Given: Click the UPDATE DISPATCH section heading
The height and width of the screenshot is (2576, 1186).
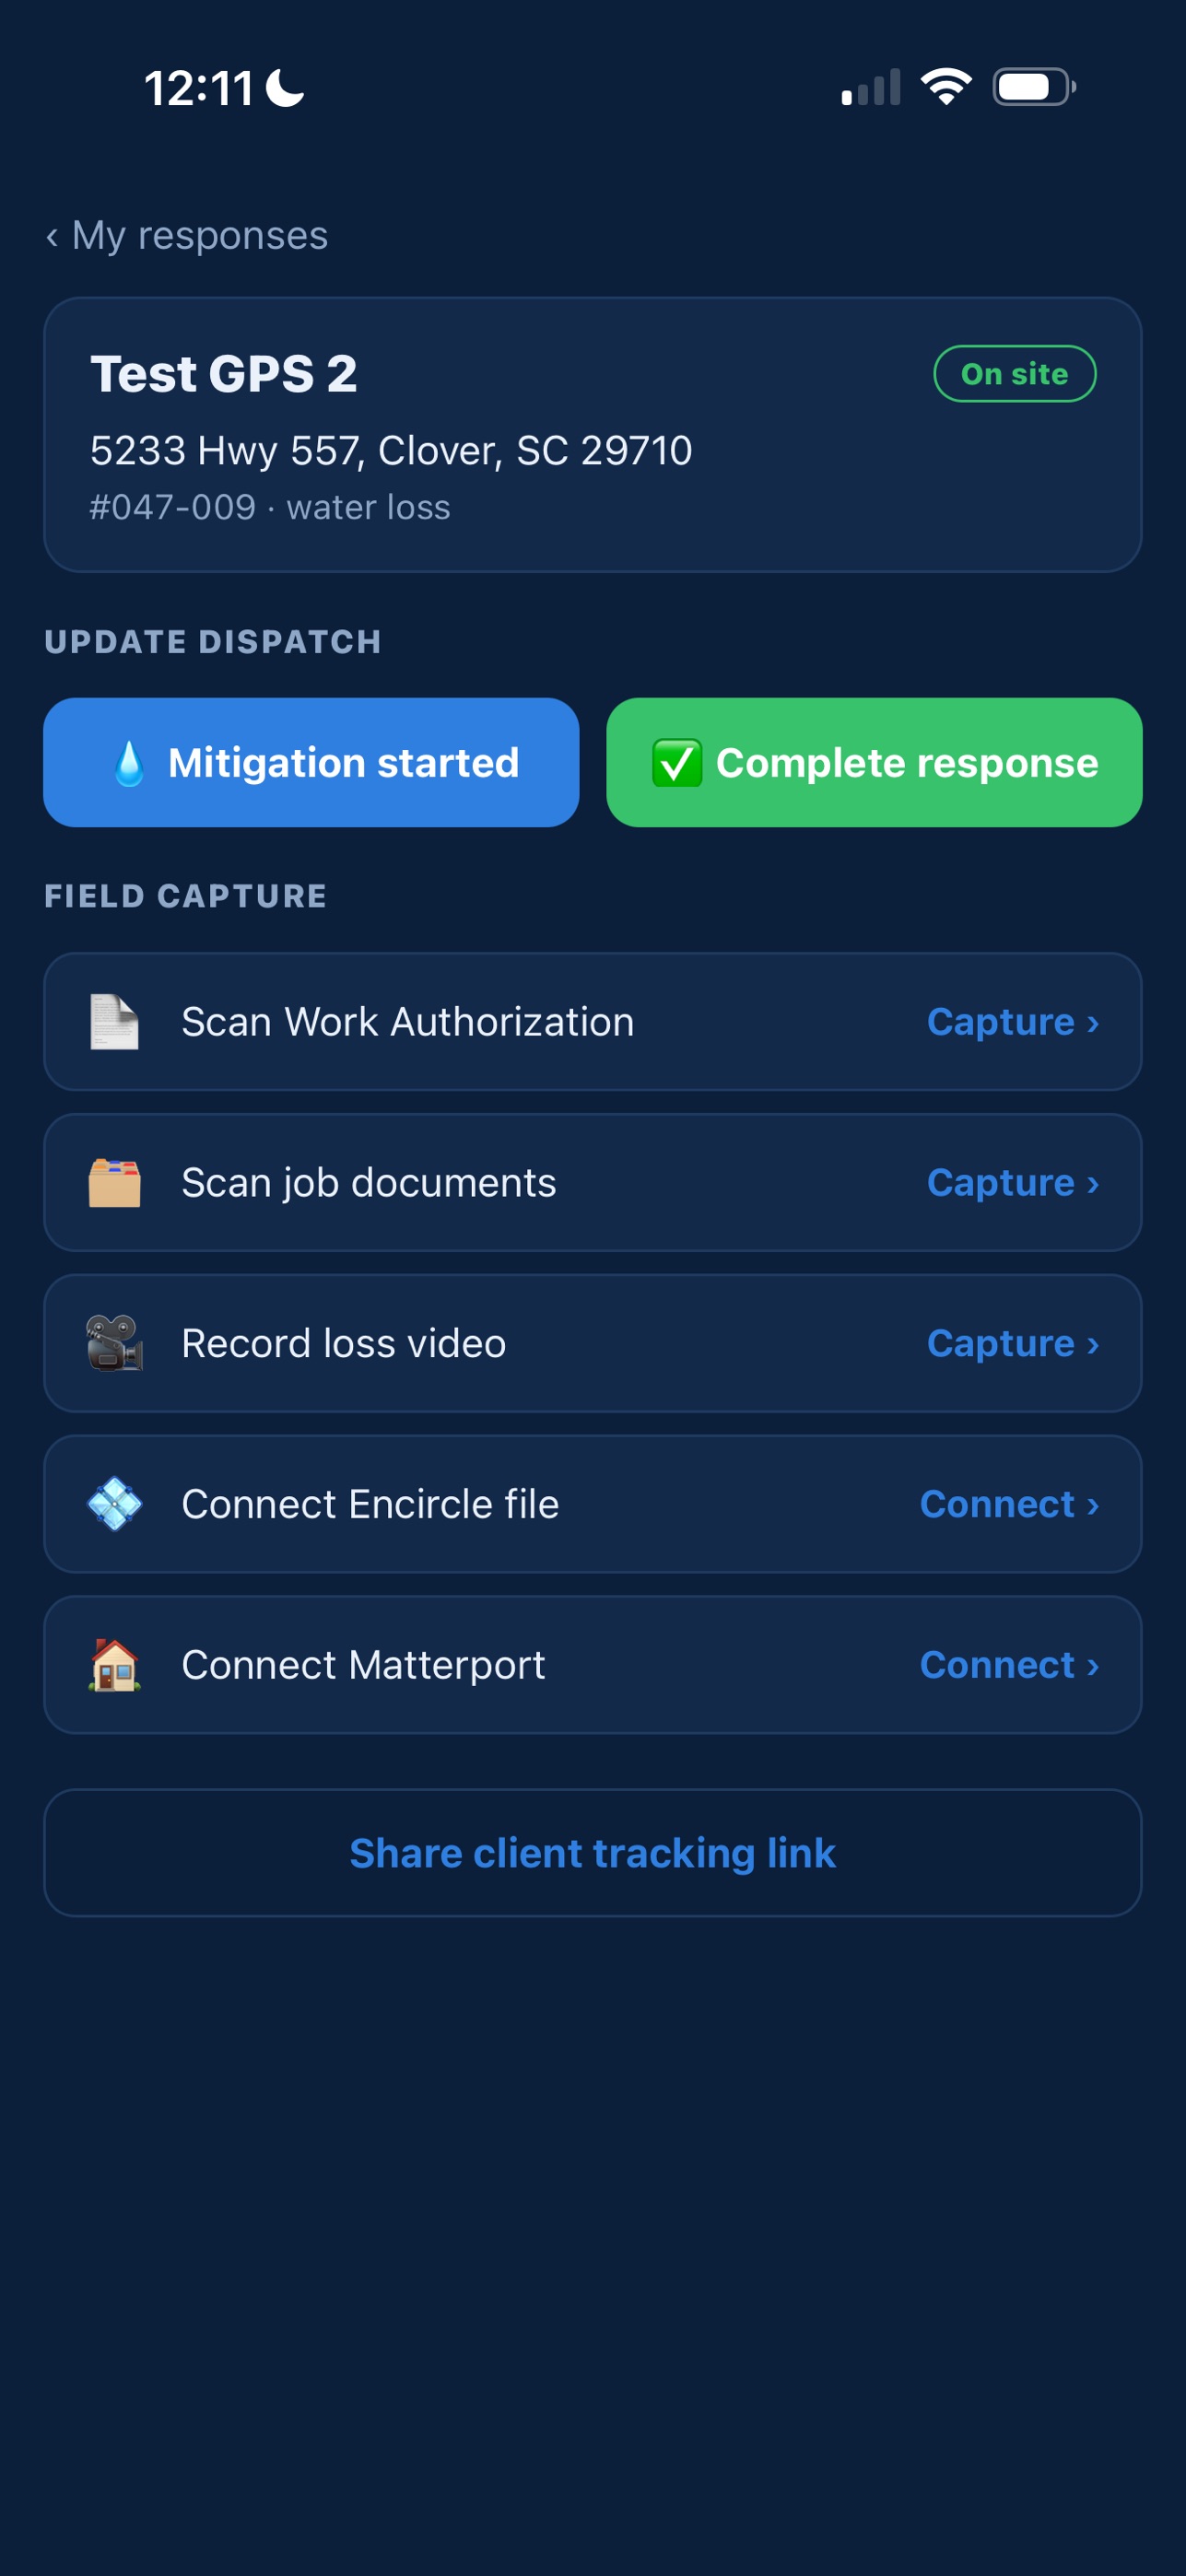Looking at the screenshot, I should [213, 642].
